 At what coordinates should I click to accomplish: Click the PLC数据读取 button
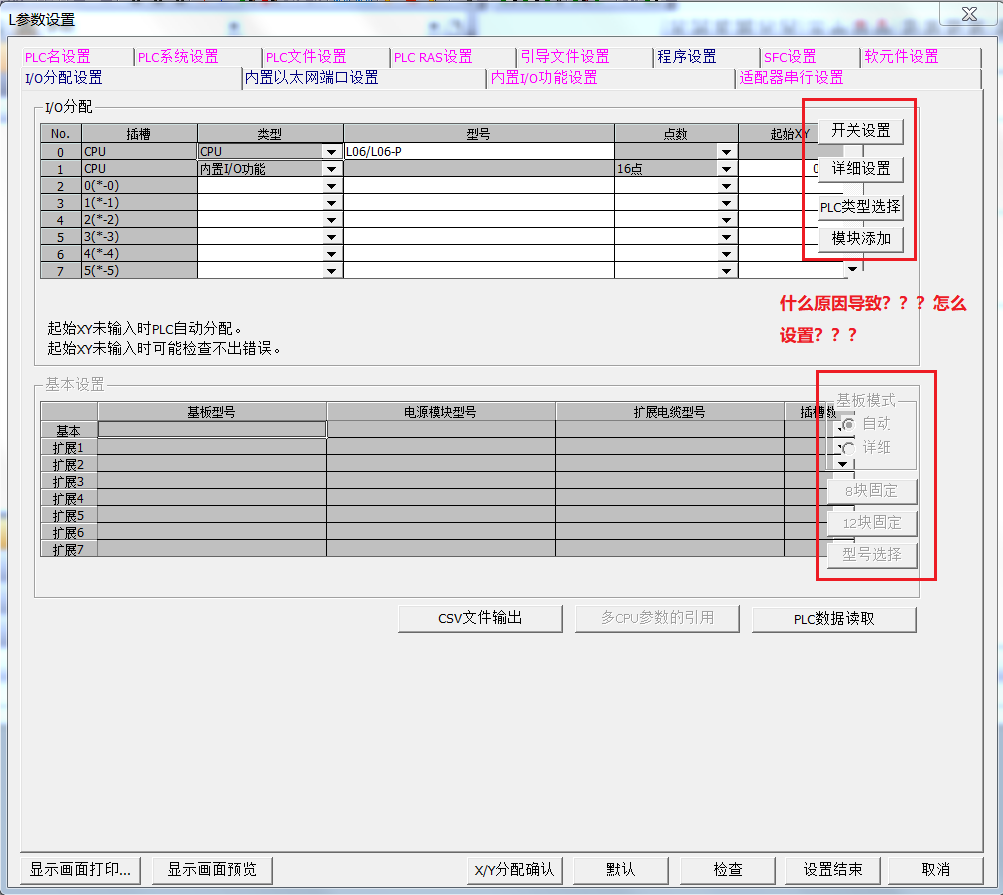[834, 618]
